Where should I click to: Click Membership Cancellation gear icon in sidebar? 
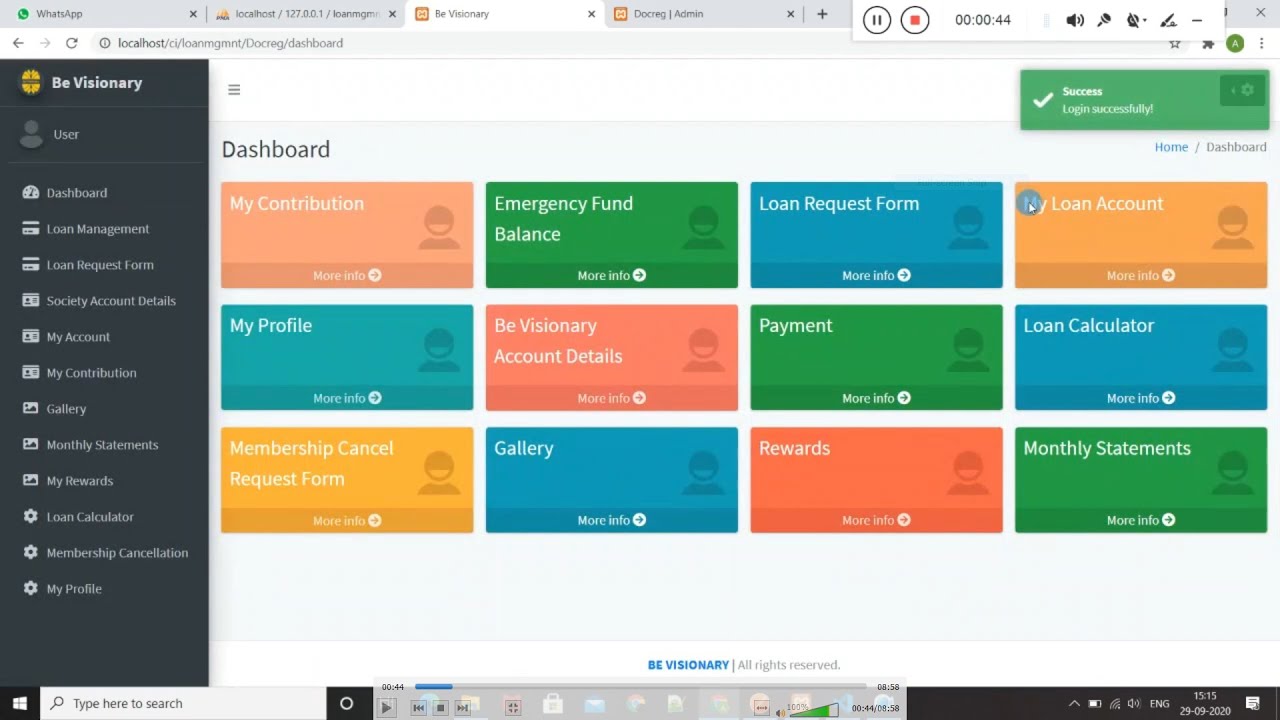(30, 553)
